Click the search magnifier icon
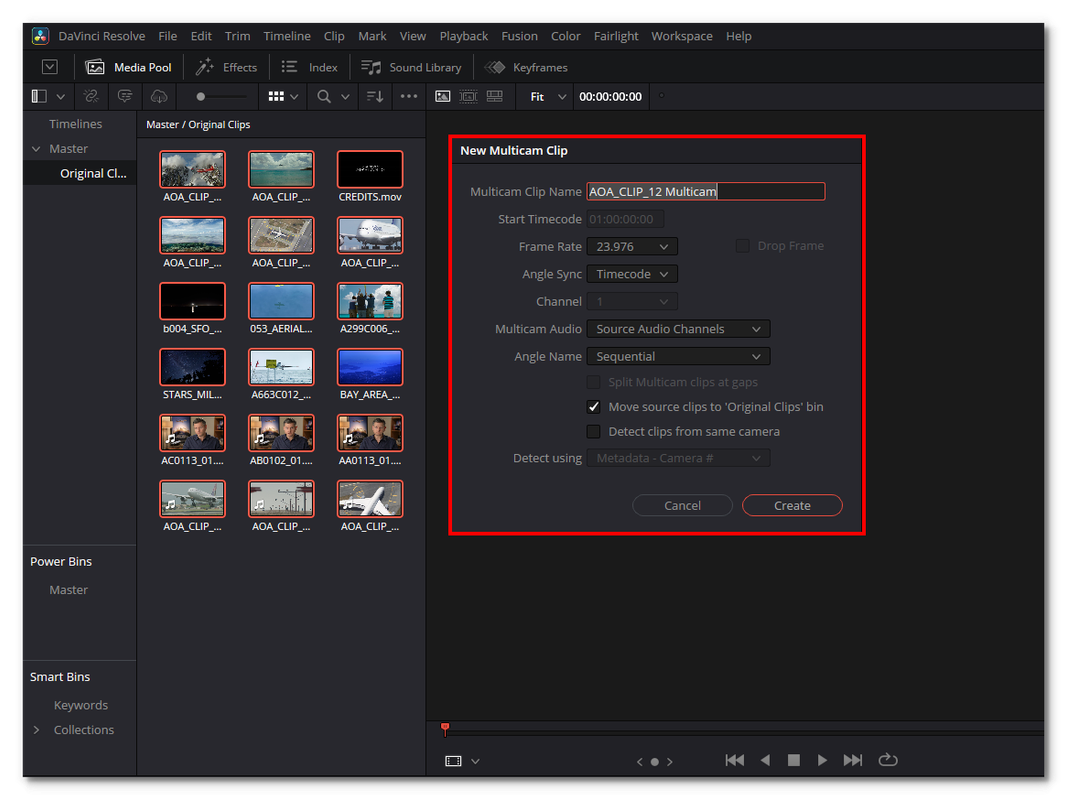Screen dimensions: 1067x800 (324, 97)
